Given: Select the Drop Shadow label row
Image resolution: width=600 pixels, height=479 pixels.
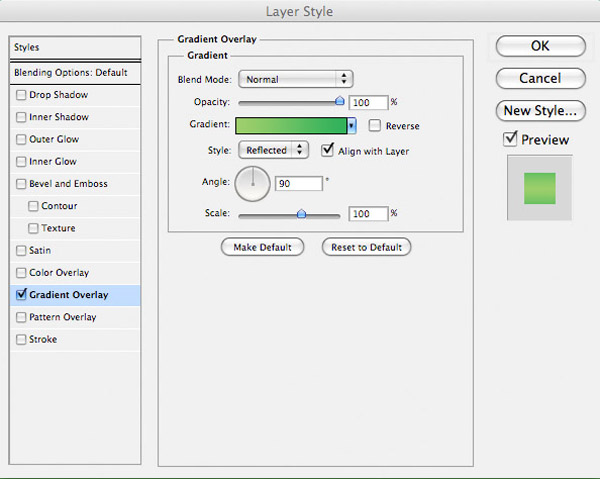Looking at the screenshot, I should (75, 95).
